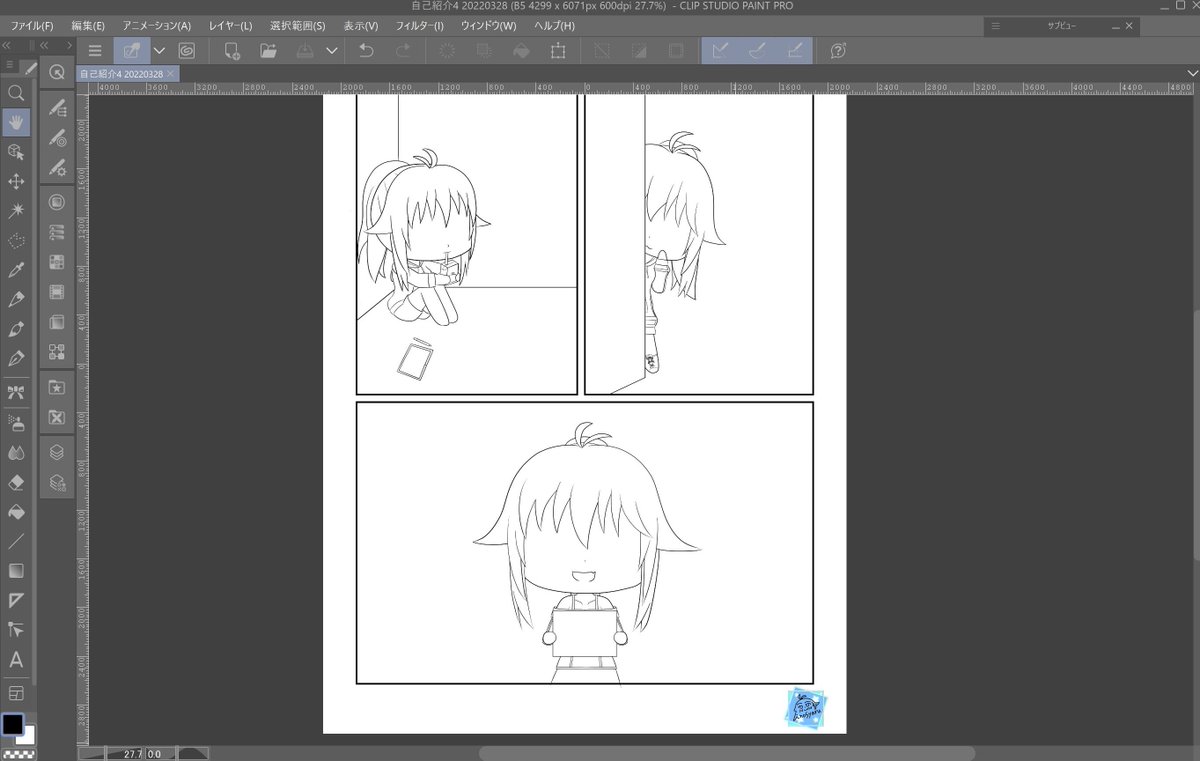Viewport: 1200px width, 761px height.
Task: Collapse the tool palette double-arrow
Action: tap(7, 45)
